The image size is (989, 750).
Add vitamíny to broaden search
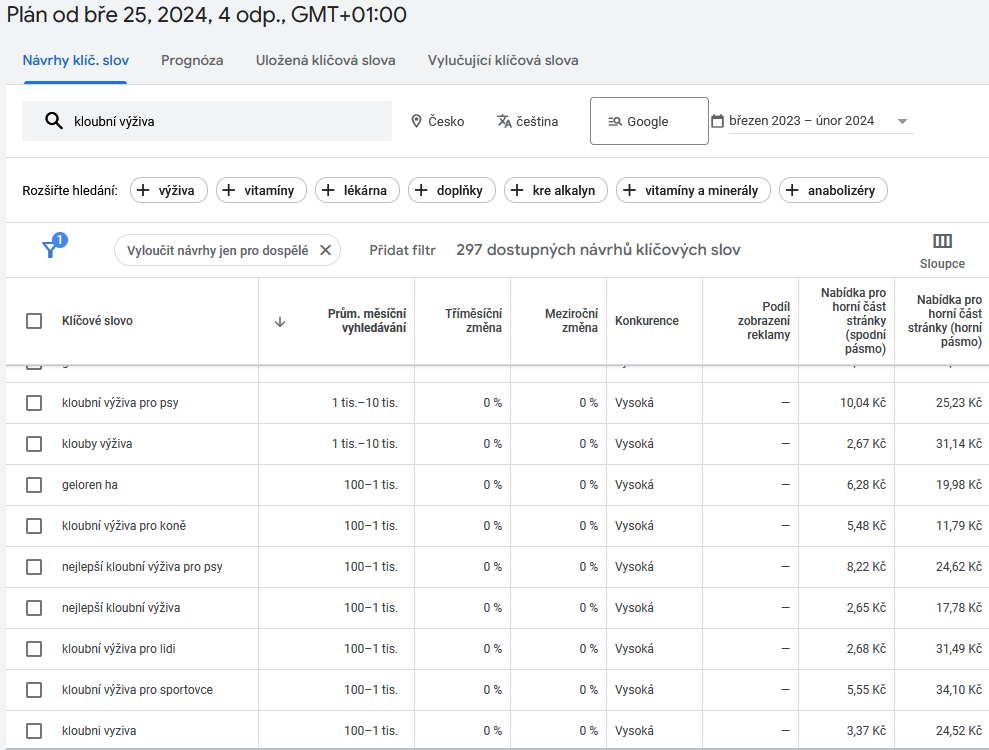[x=261, y=190]
